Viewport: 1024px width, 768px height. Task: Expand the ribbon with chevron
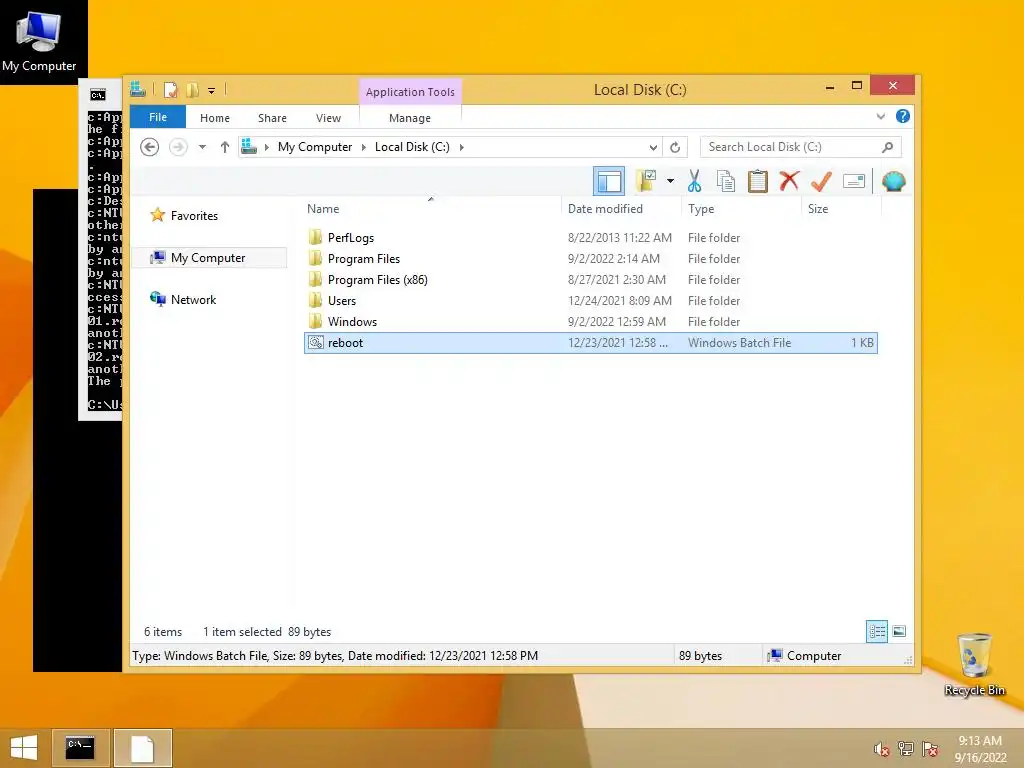pos(881,116)
